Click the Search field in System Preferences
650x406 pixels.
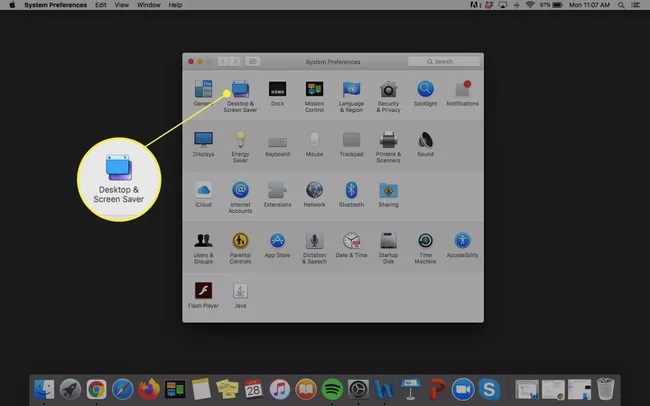point(444,61)
